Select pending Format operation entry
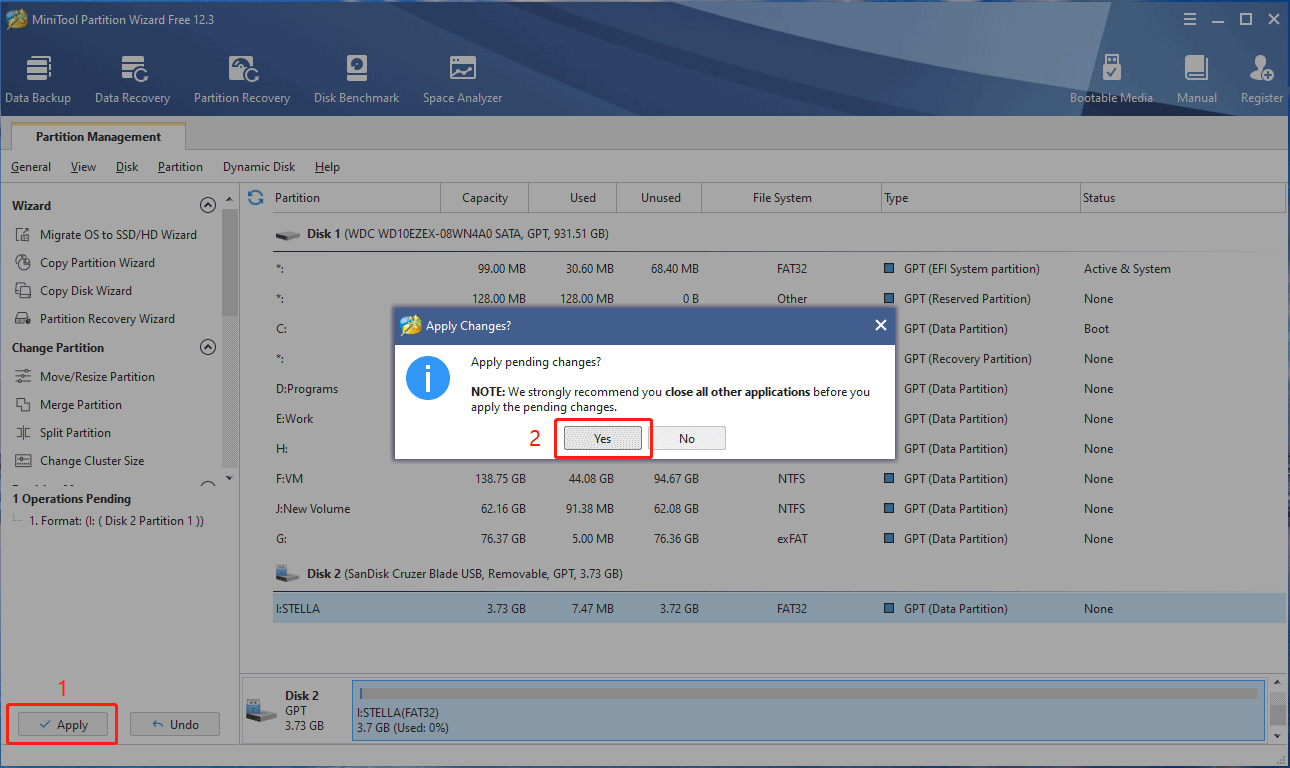1290x768 pixels. click(116, 521)
